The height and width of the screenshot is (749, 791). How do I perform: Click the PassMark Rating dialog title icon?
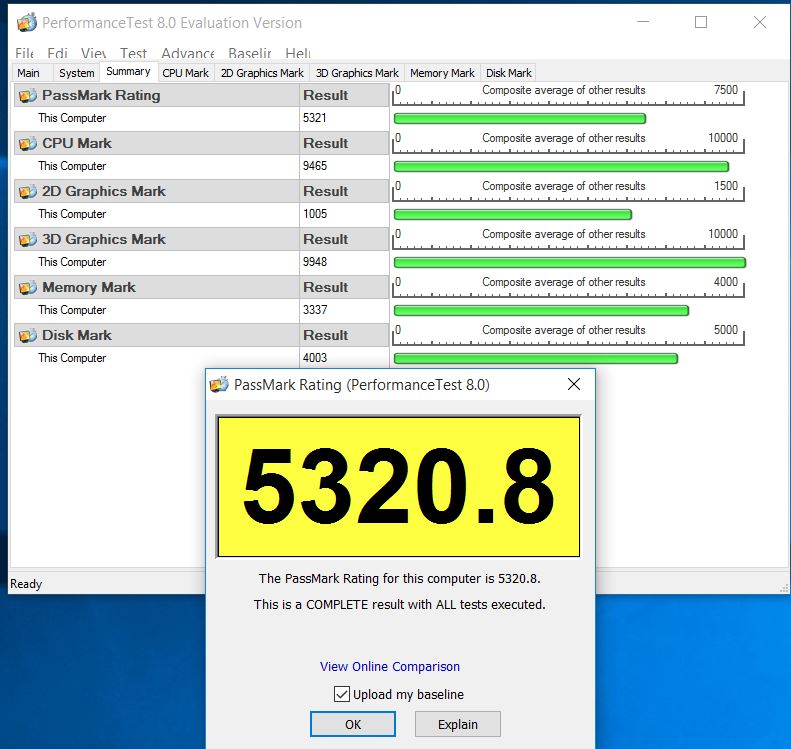tap(219, 385)
